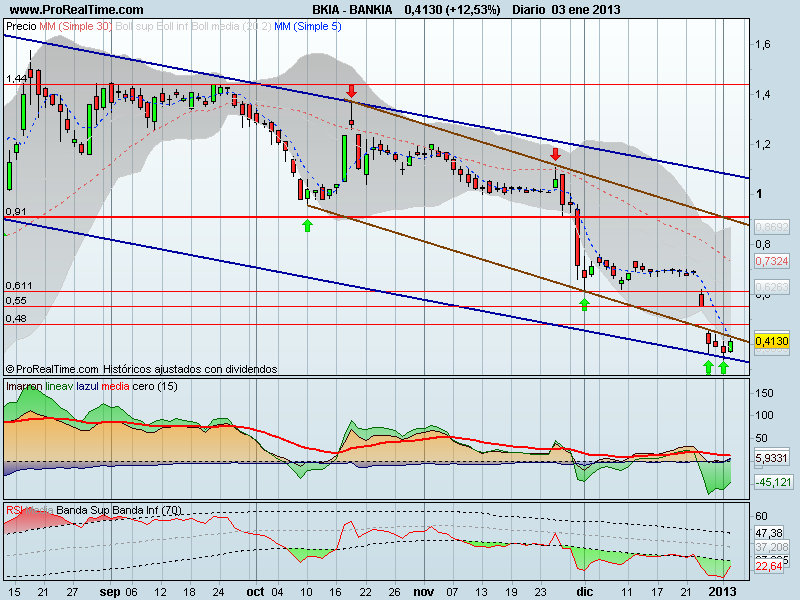Select the 0,611 support level label

19,286
